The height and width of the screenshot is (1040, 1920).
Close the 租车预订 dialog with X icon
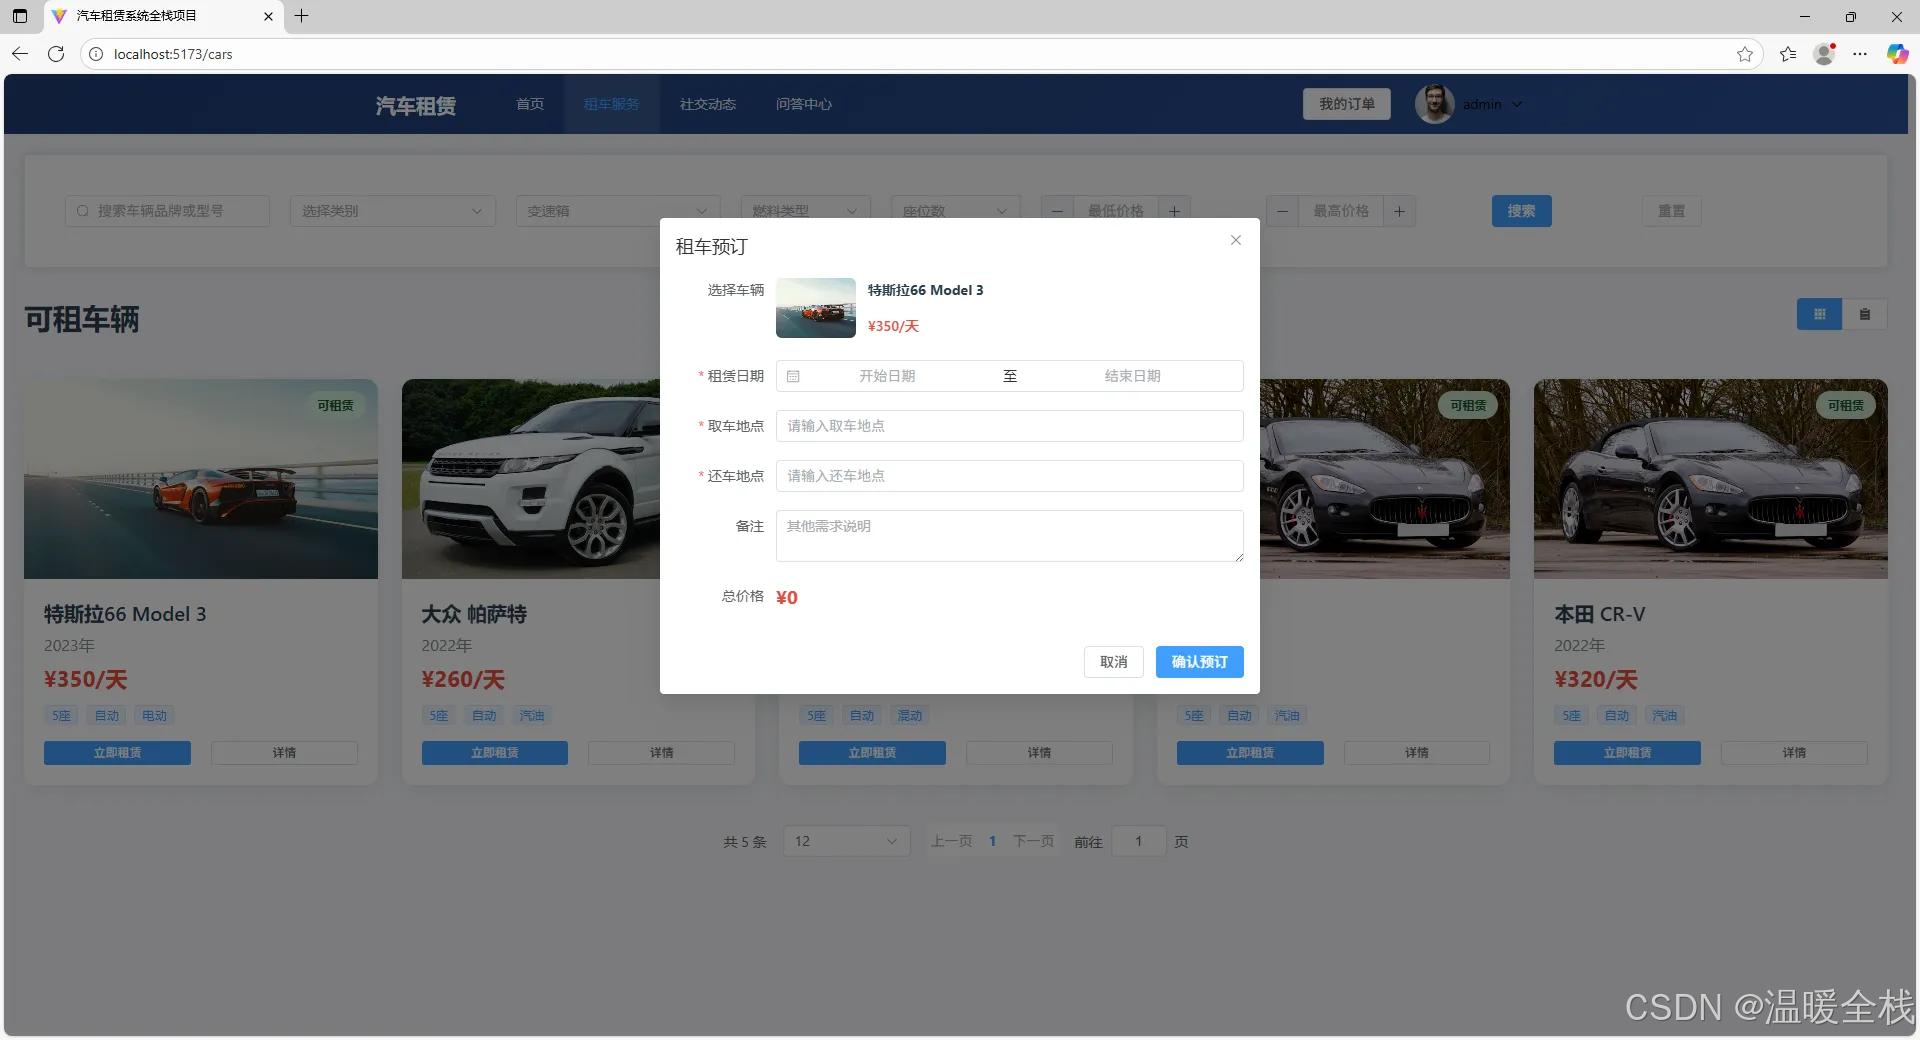tap(1236, 240)
